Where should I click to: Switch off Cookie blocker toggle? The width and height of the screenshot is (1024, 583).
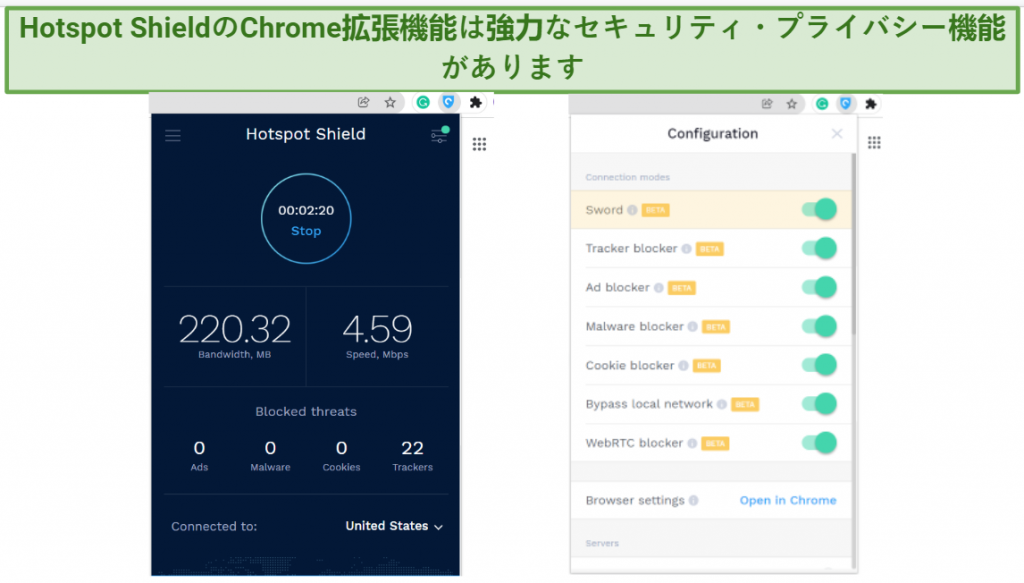click(820, 365)
